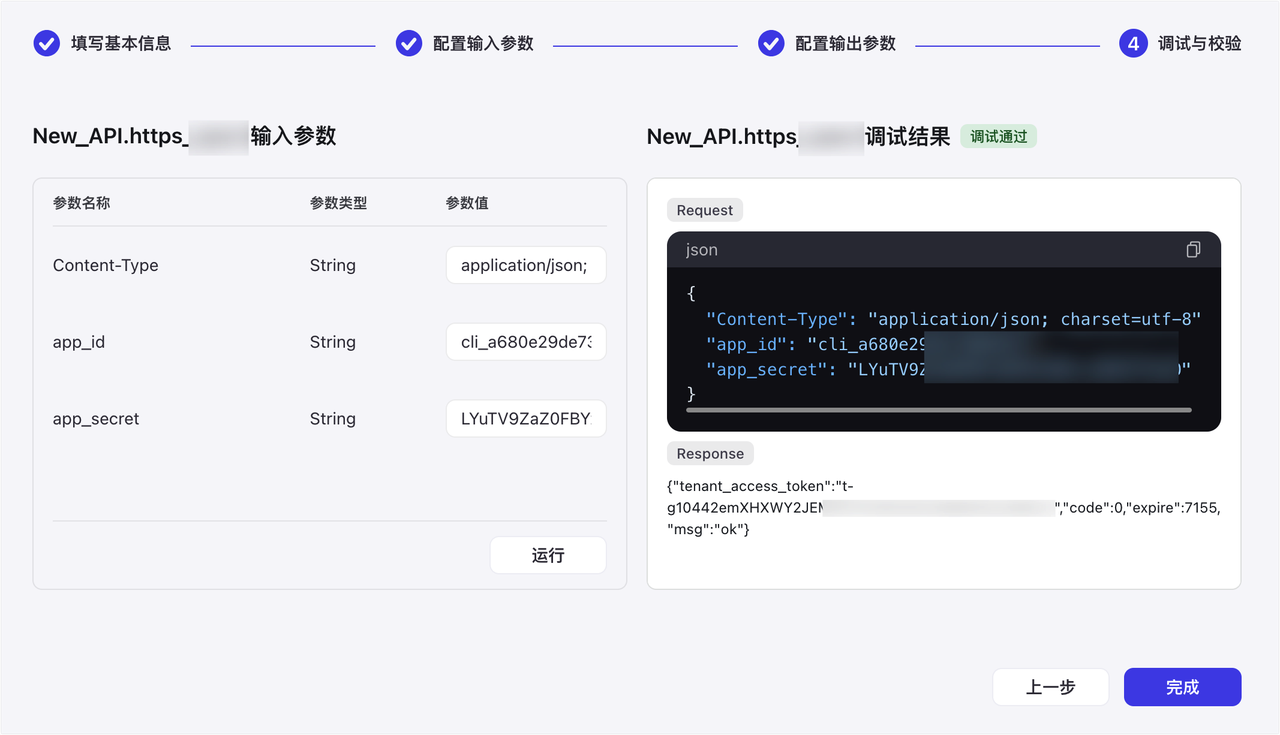Click the 调试通过 status badge
This screenshot has width=1280, height=735.
(998, 136)
